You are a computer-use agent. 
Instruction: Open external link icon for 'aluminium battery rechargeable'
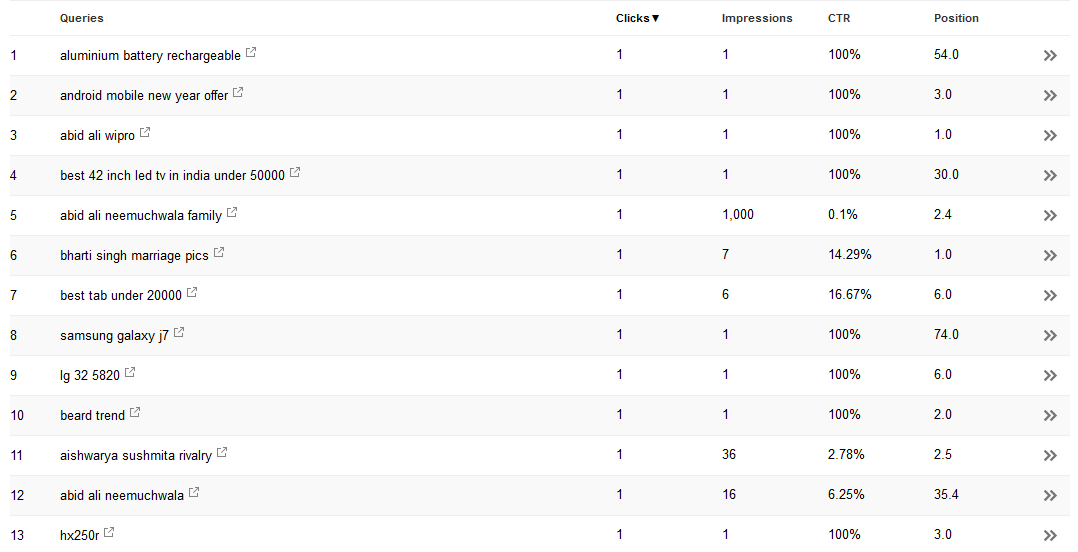click(x=251, y=53)
